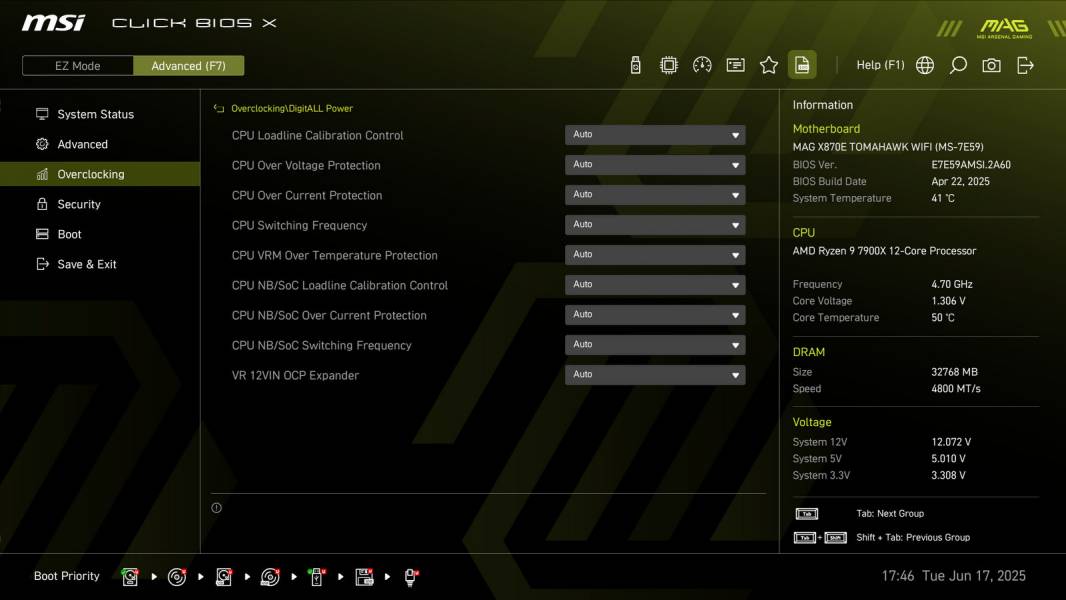This screenshot has width=1066, height=600.
Task: Open Security section in sidebar
Action: coord(100,204)
